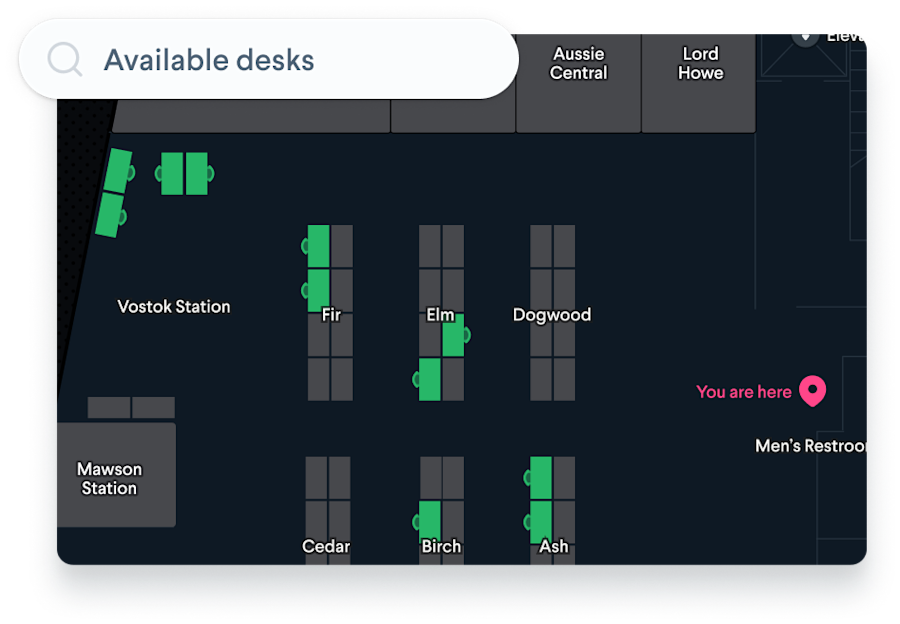Click the Men's Restroom label
900x624 pixels.
coord(810,446)
